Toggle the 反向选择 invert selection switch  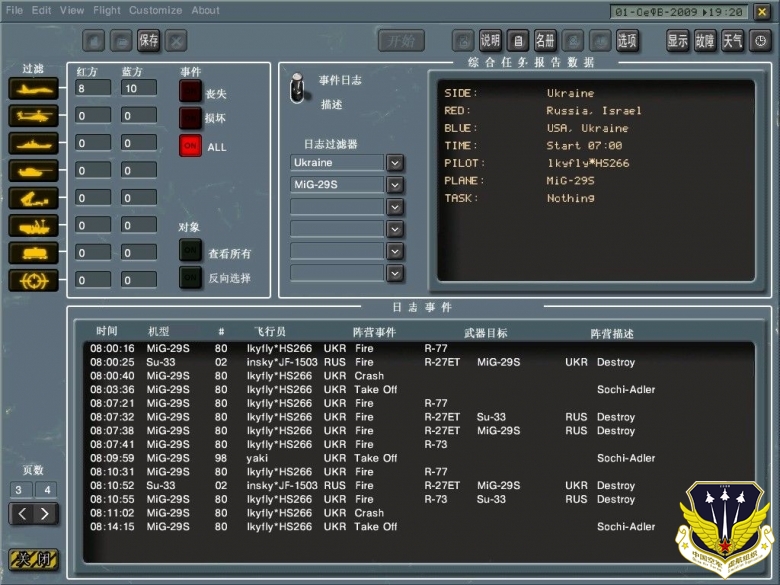pyautogui.click(x=191, y=278)
